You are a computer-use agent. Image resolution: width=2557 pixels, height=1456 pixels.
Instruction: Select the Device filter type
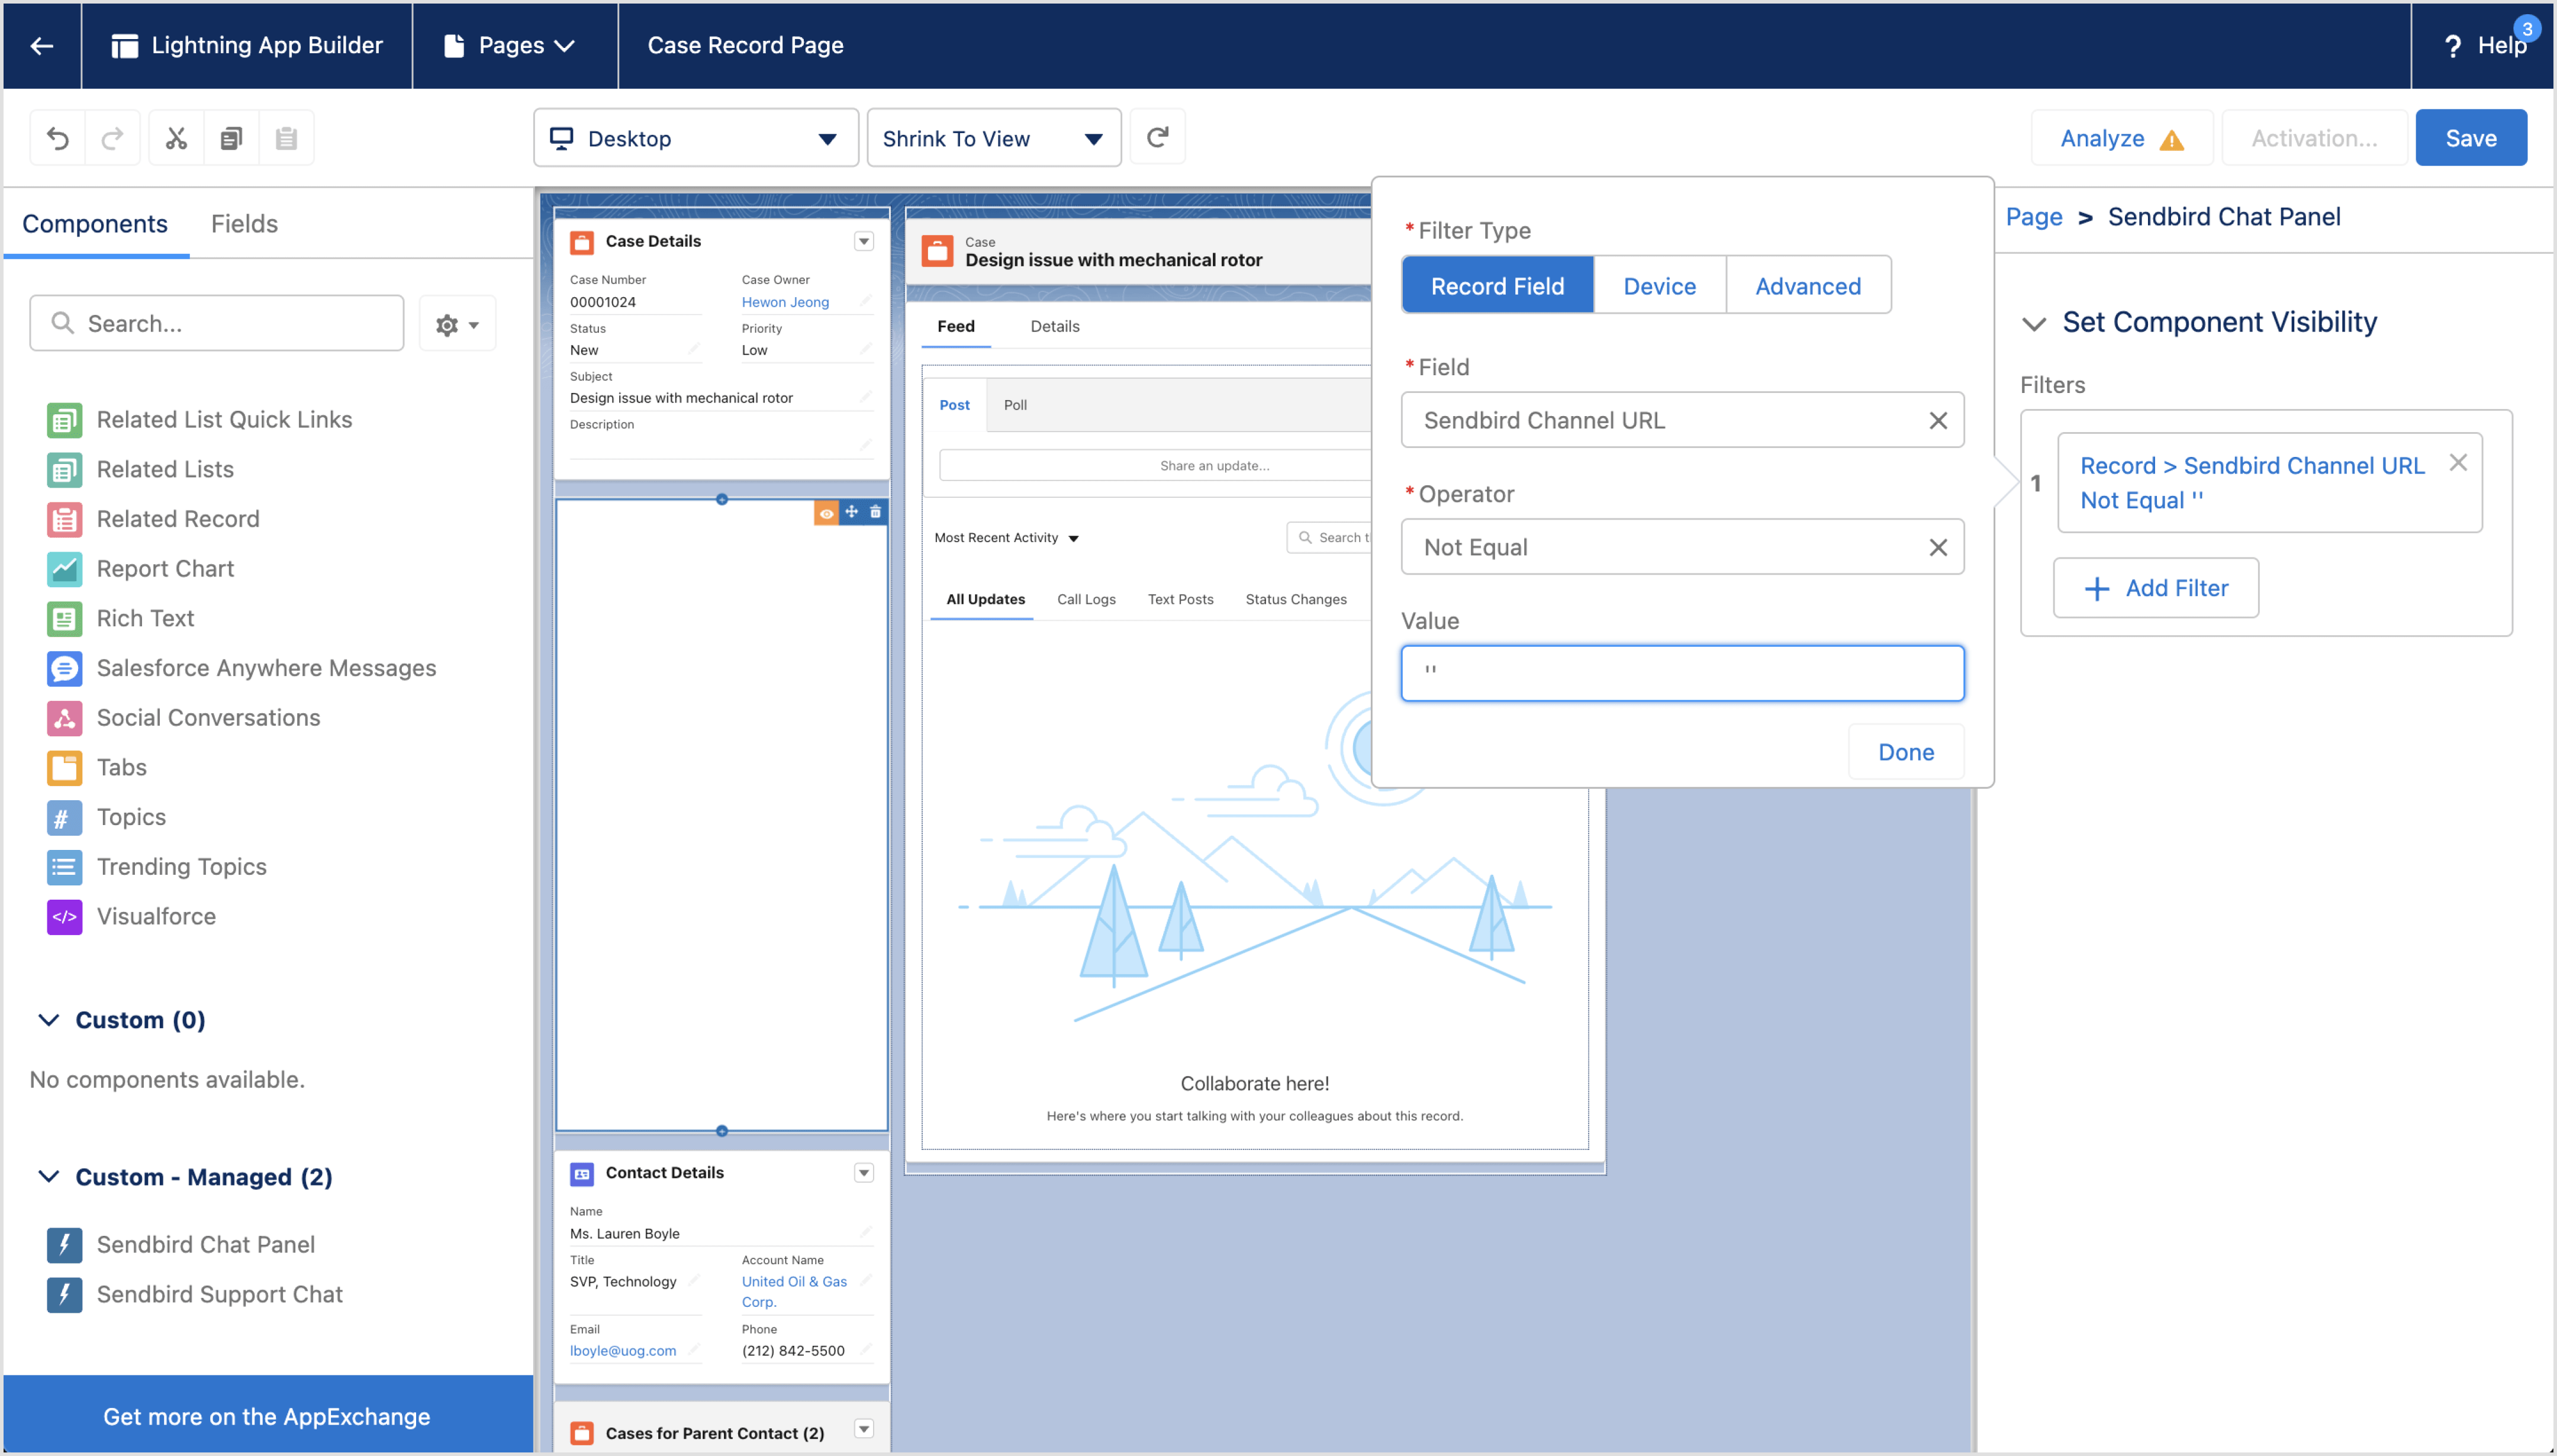coord(1659,286)
